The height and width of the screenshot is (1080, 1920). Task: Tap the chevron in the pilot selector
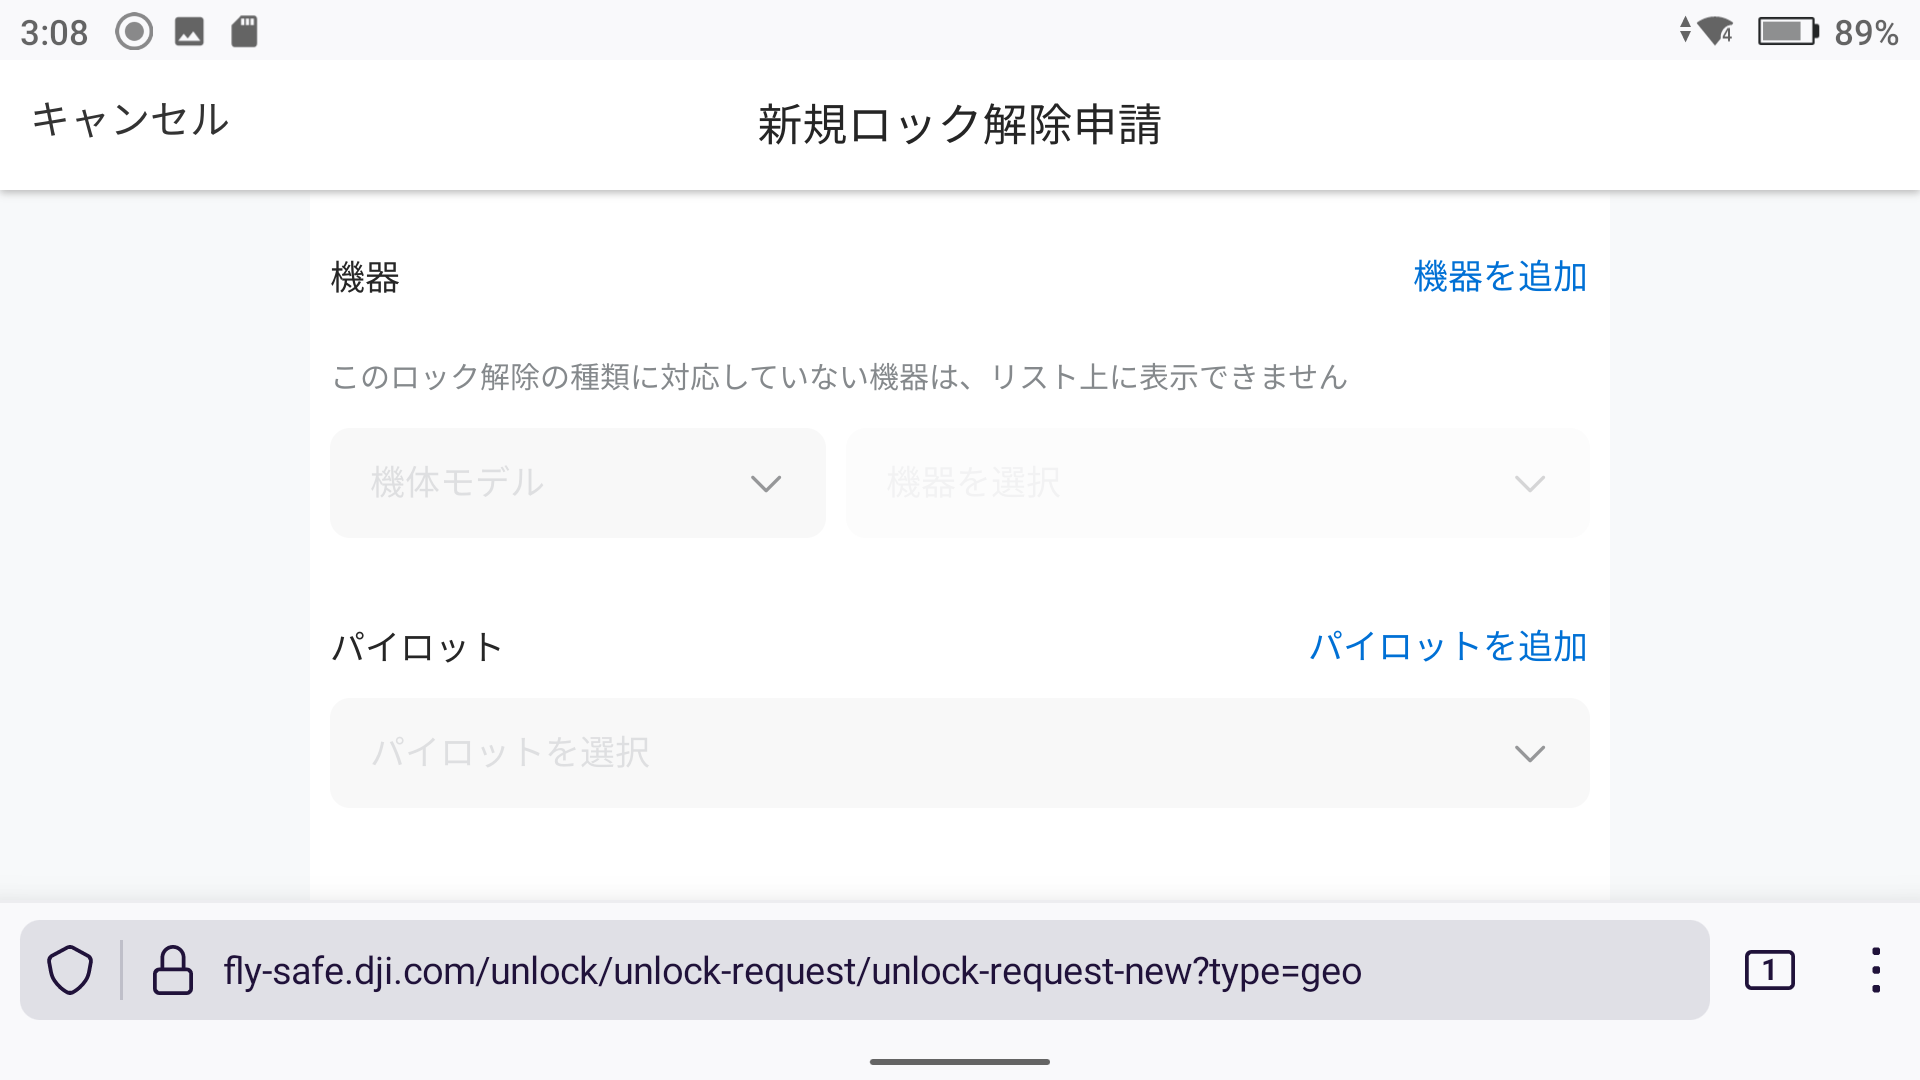(x=1530, y=753)
